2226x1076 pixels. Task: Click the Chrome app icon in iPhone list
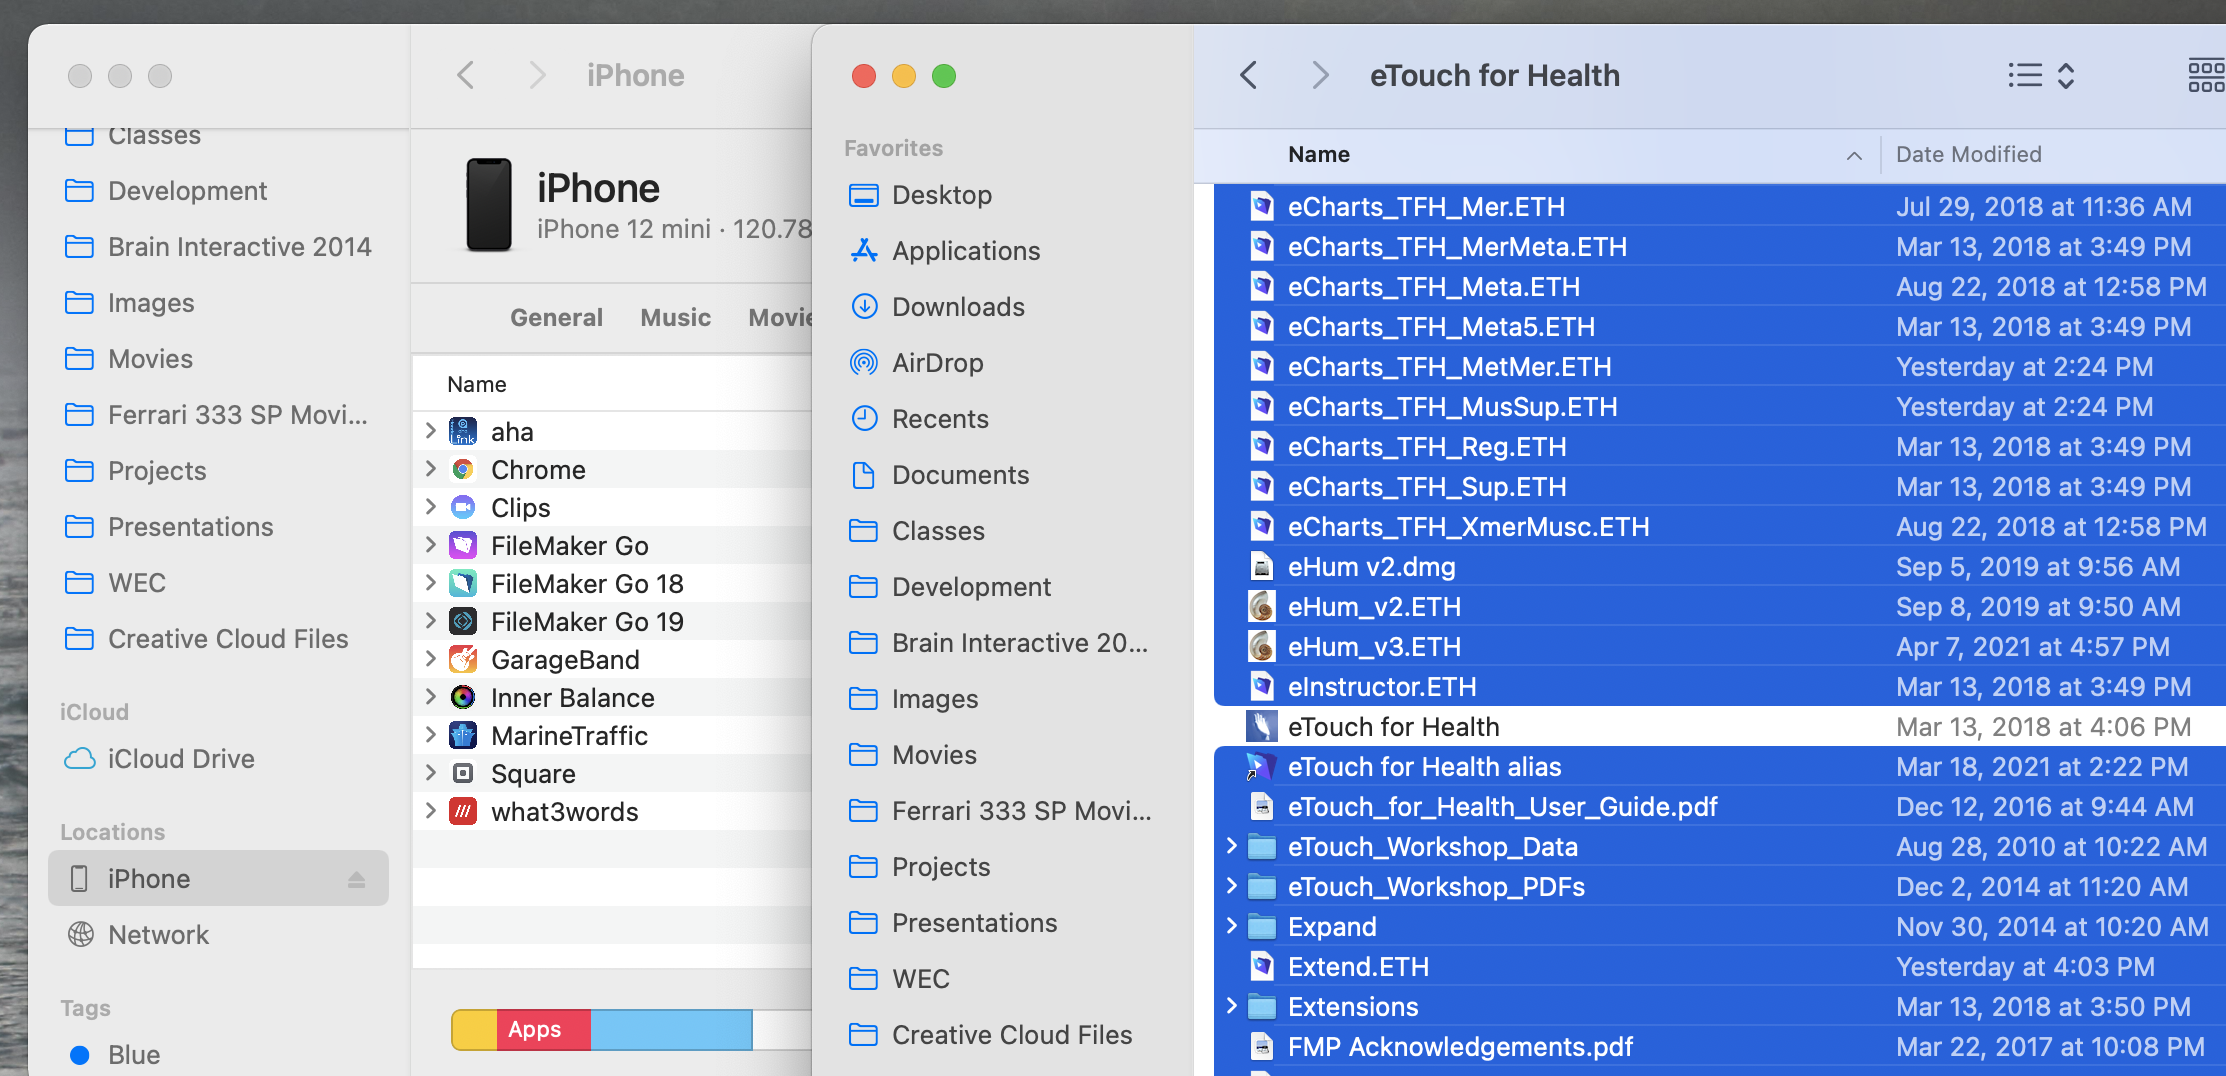coord(463,469)
